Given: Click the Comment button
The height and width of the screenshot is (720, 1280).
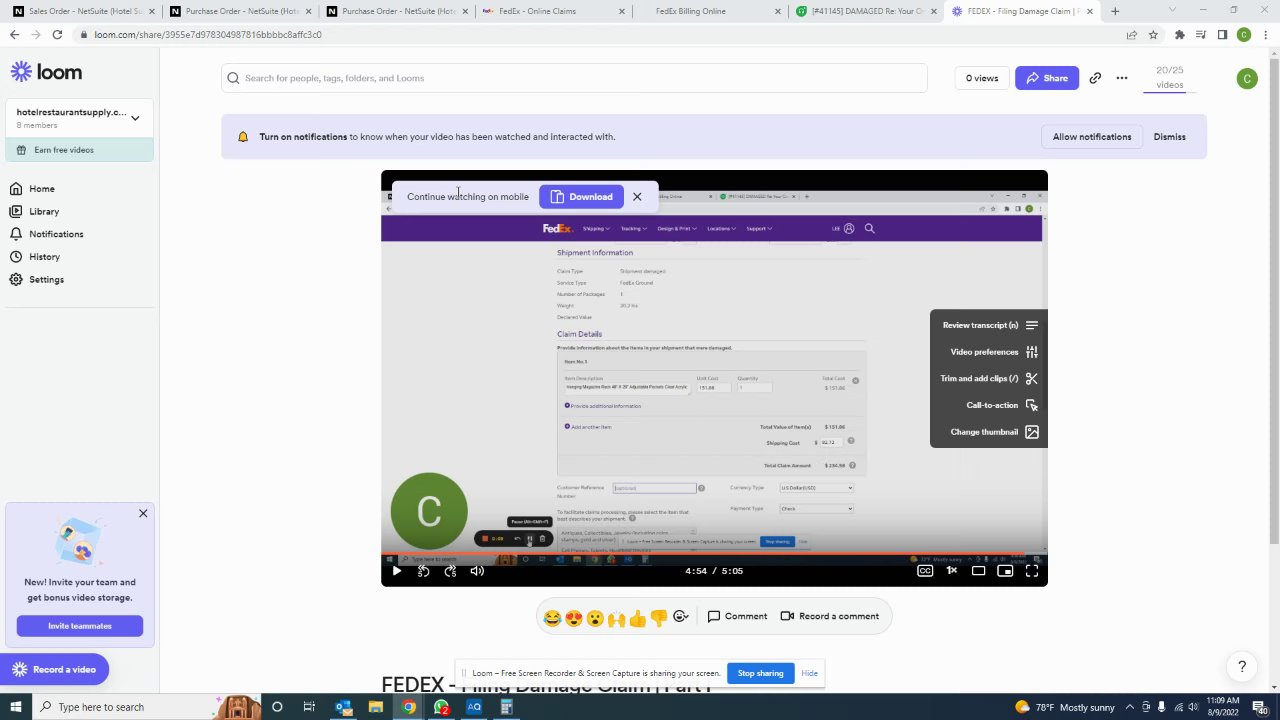Looking at the screenshot, I should (x=738, y=616).
